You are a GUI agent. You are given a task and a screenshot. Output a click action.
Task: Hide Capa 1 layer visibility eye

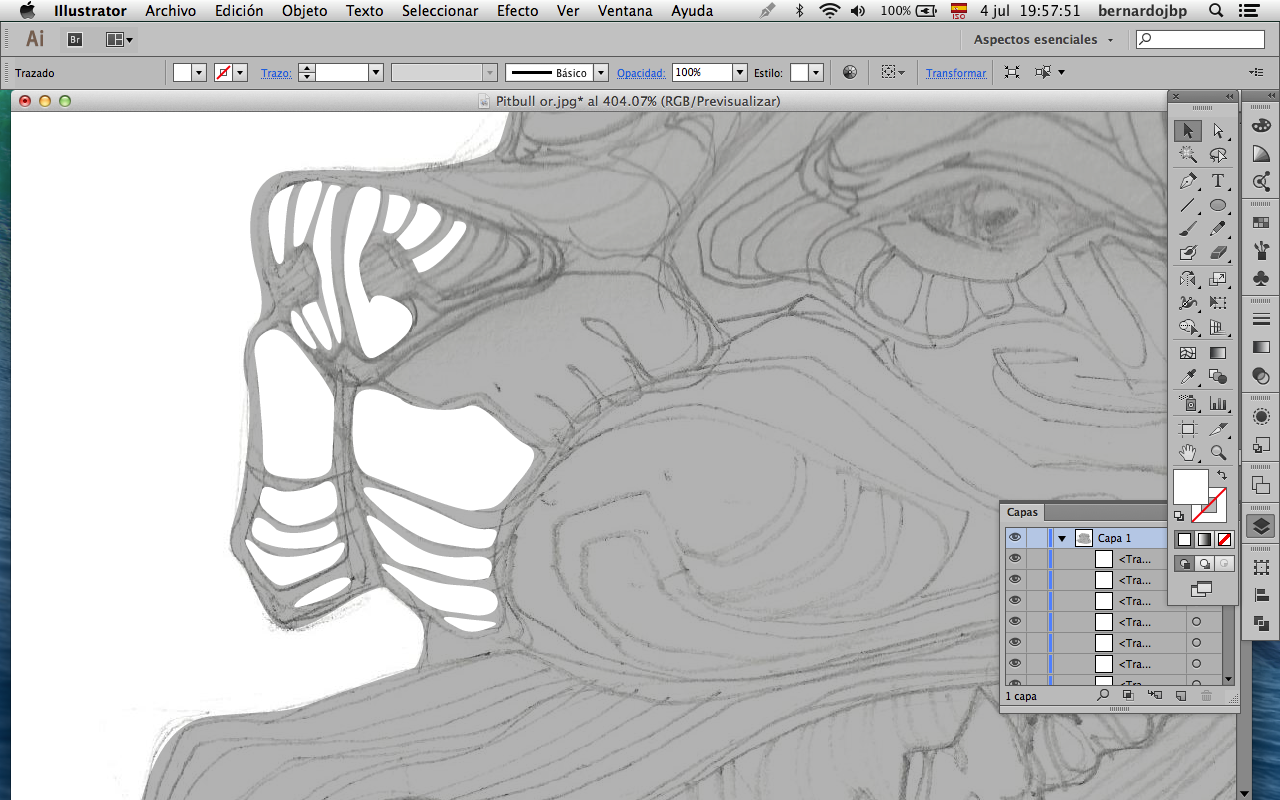tap(1015, 538)
